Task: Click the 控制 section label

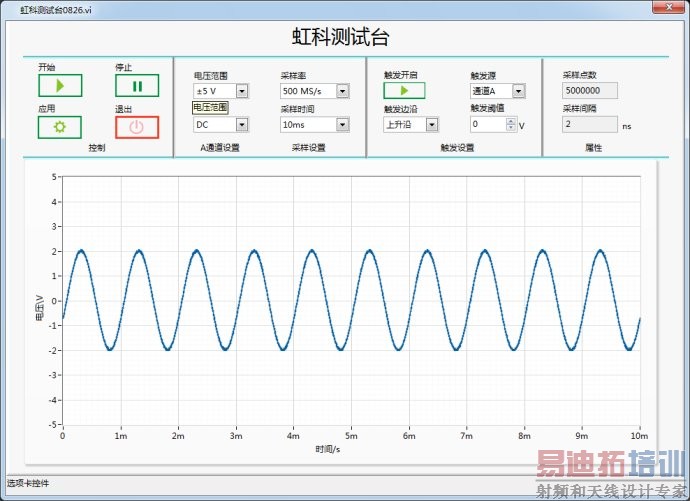Action: pyautogui.click(x=97, y=148)
